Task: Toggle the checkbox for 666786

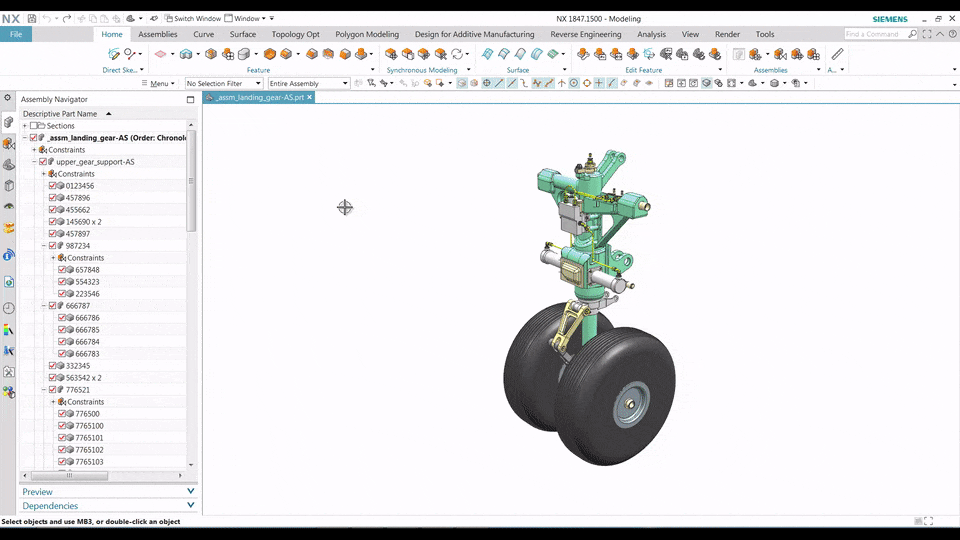Action: click(62, 318)
